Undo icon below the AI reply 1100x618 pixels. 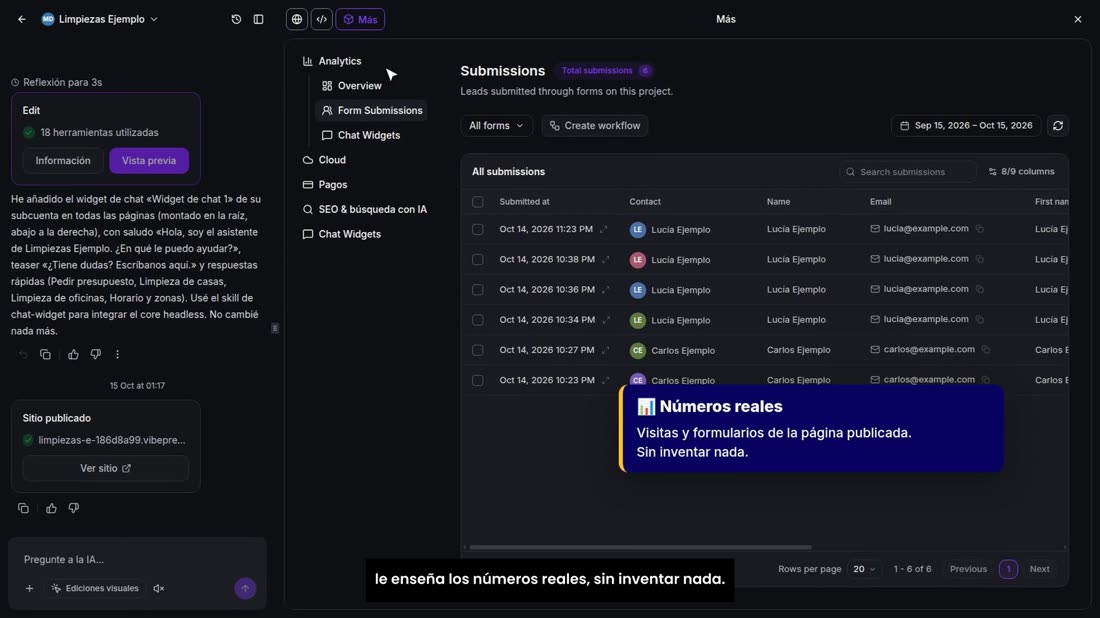tap(23, 355)
